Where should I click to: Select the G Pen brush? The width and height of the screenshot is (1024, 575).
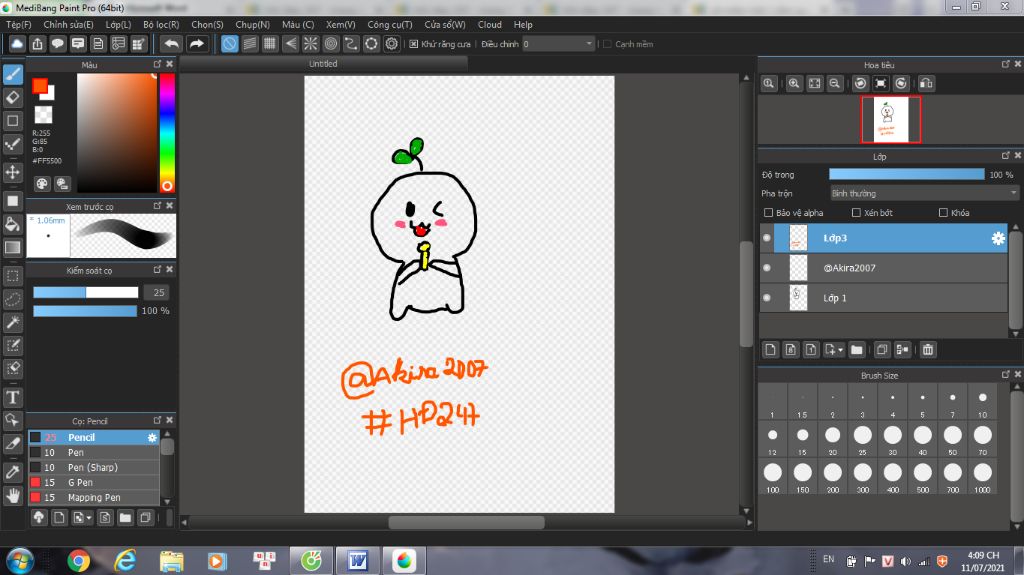(x=94, y=482)
